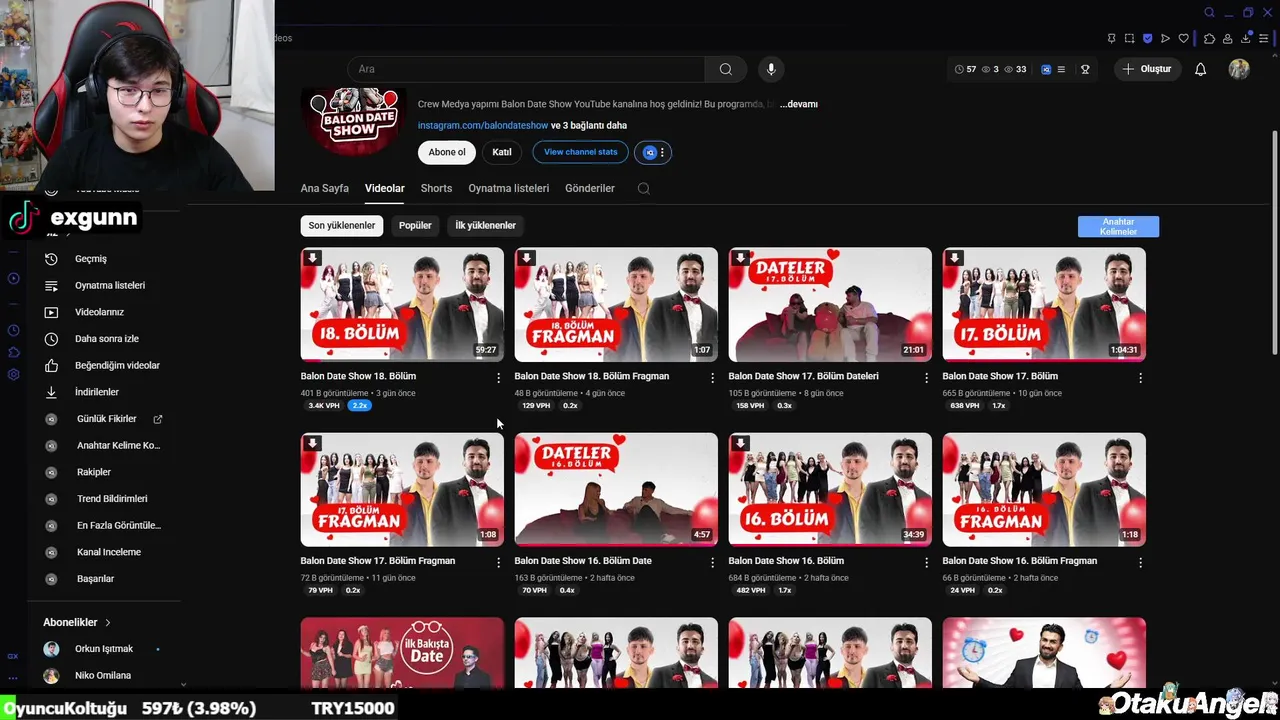Open the notifications bell
This screenshot has width=1280, height=720.
[1200, 69]
